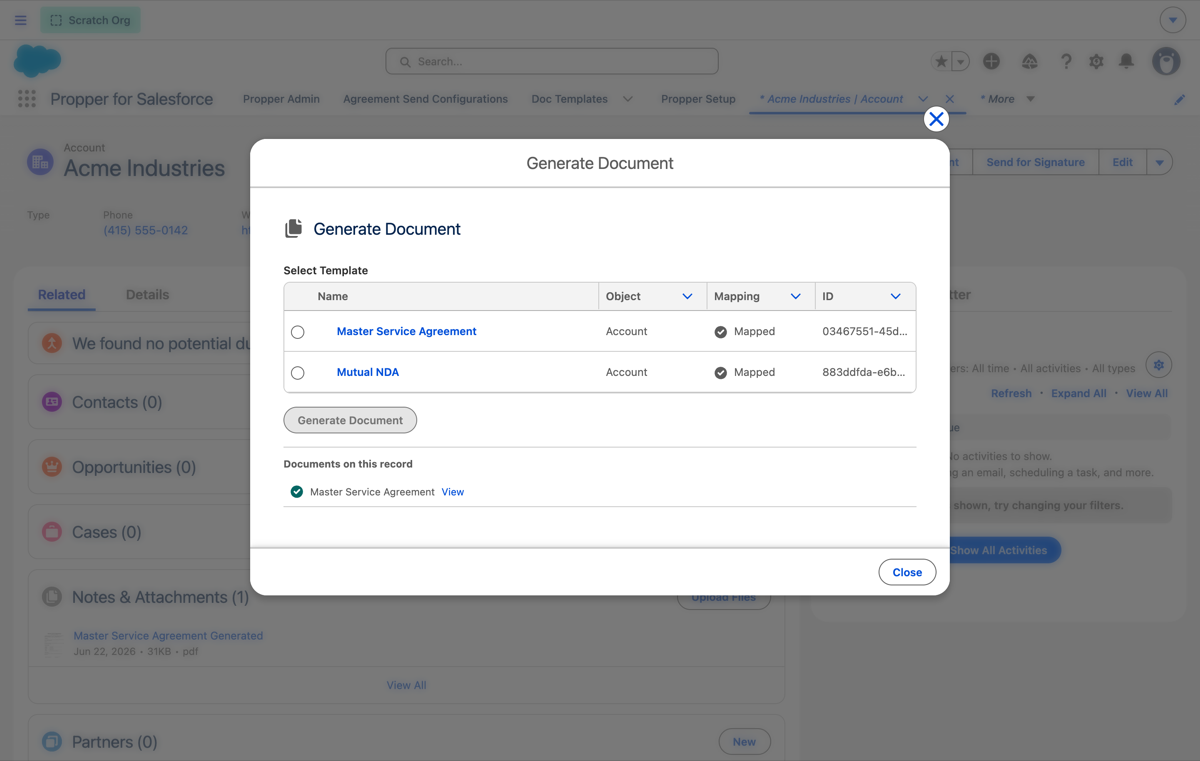Click inside the global Search field
This screenshot has width=1200, height=761.
point(552,61)
